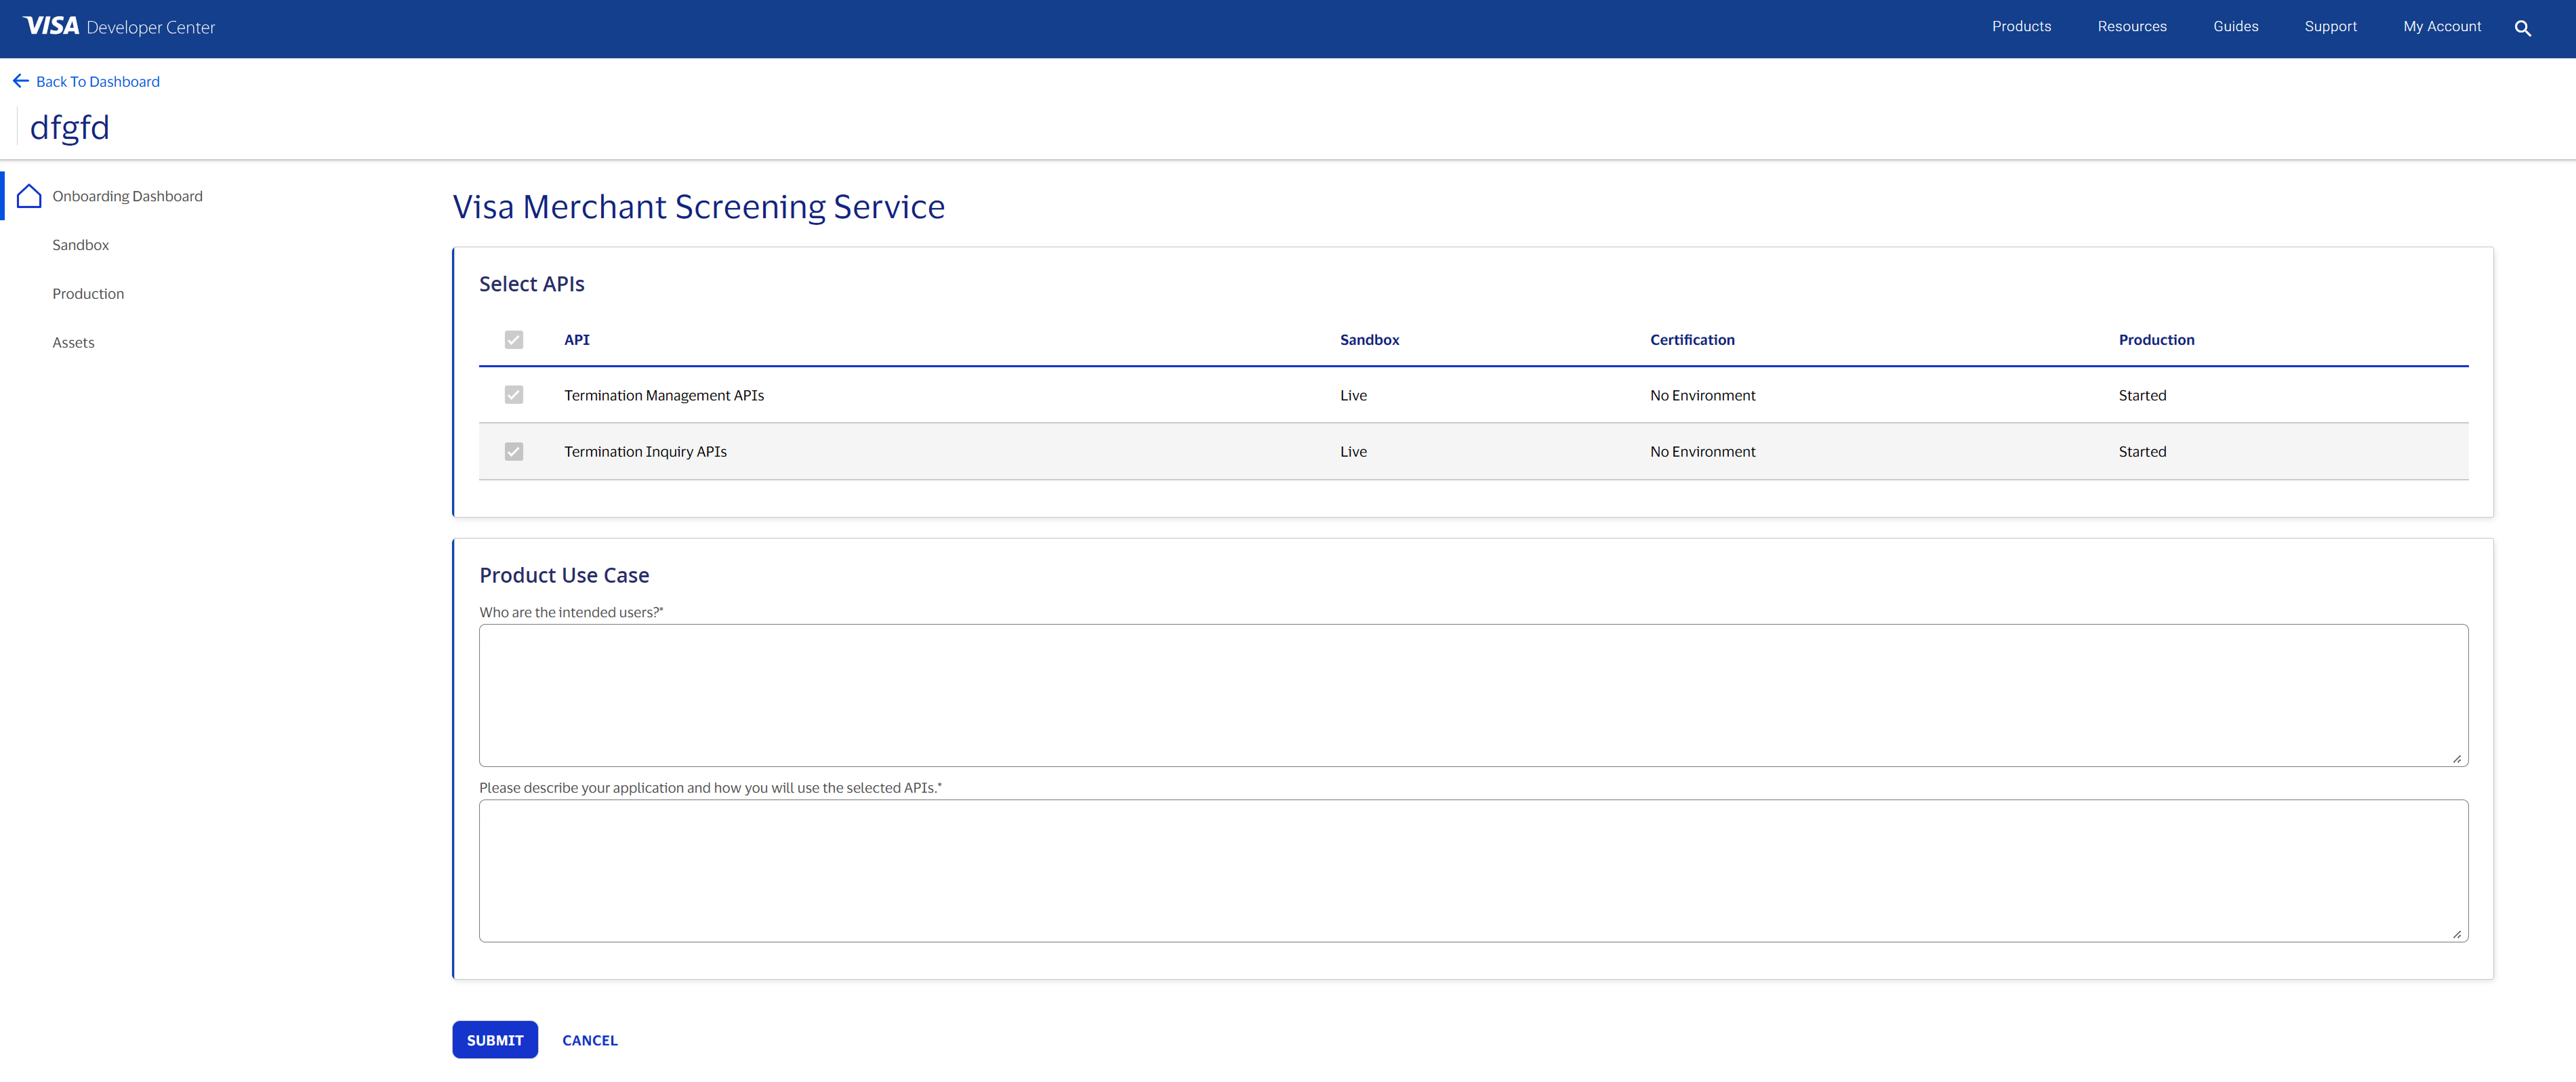The width and height of the screenshot is (2576, 1082).
Task: Toggle the select-all APIs header checkbox
Action: (x=514, y=340)
